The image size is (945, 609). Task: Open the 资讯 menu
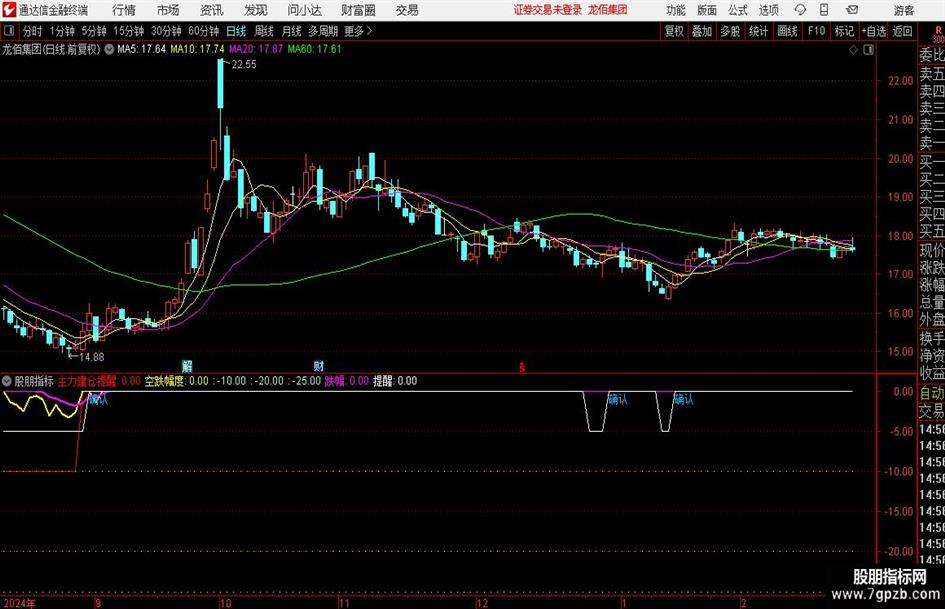click(211, 10)
